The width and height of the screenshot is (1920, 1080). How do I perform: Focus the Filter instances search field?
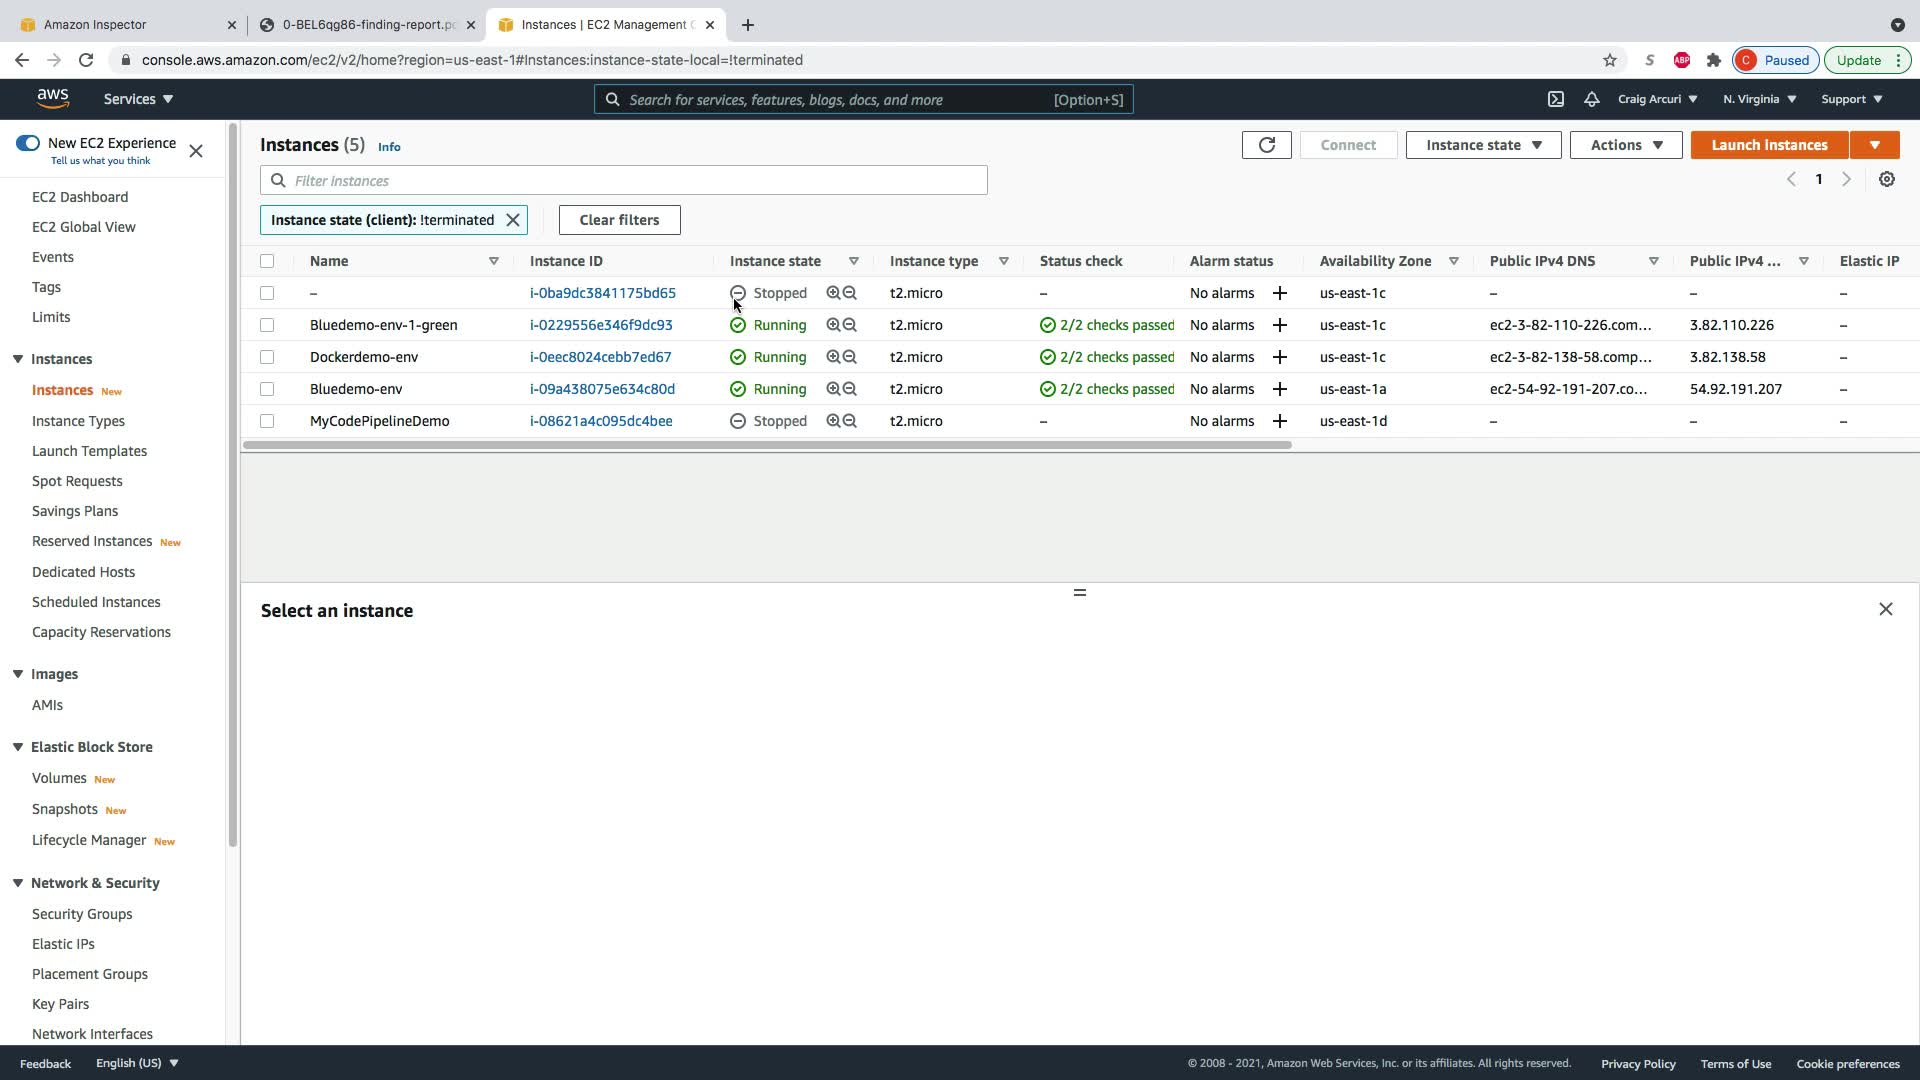(x=635, y=181)
